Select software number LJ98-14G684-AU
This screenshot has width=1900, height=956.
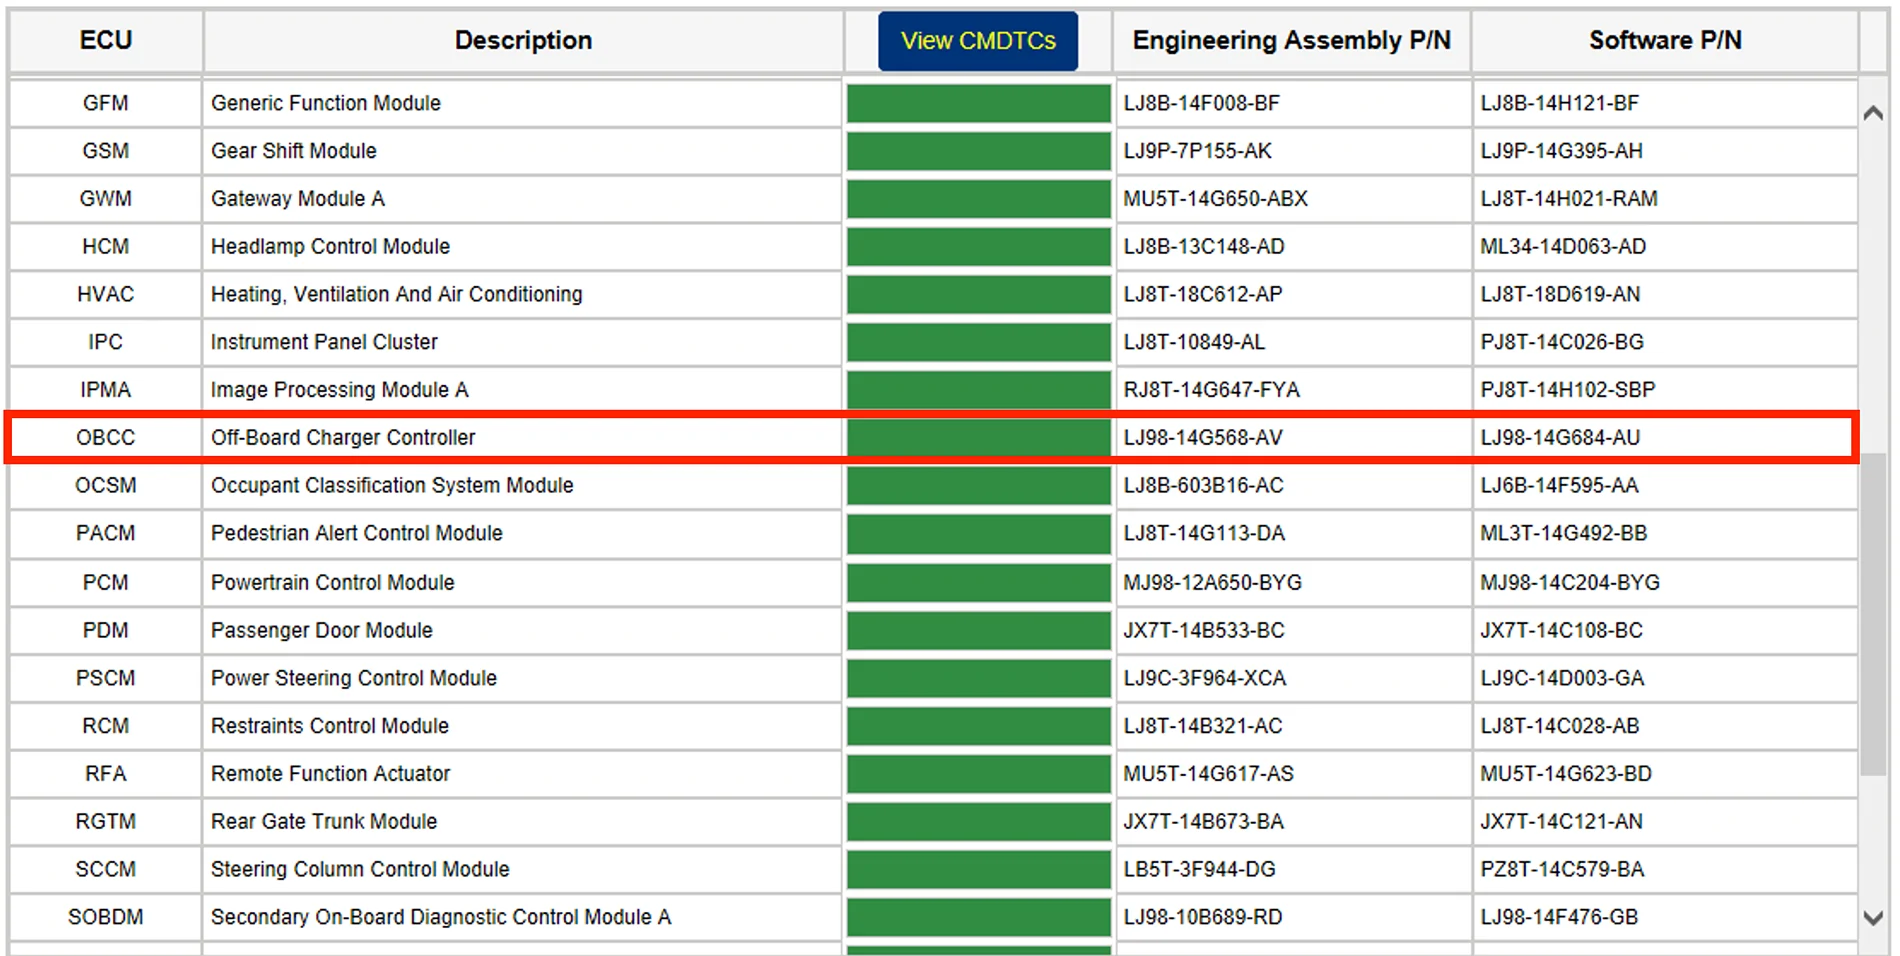click(x=1560, y=437)
